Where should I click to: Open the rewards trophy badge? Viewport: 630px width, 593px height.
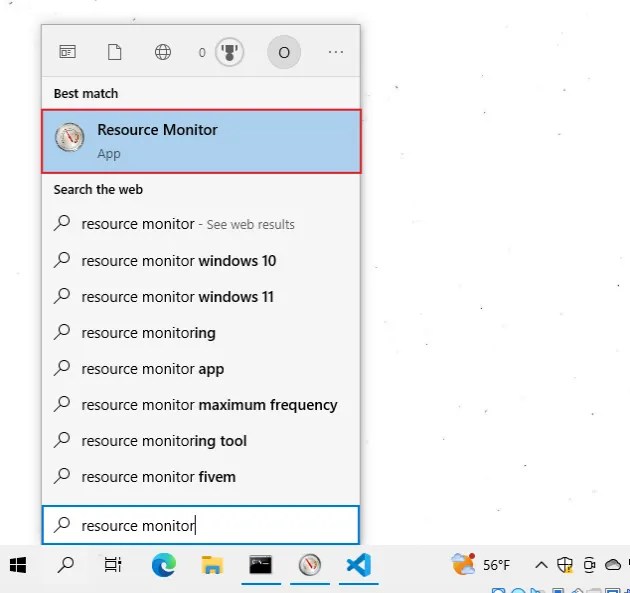point(229,52)
